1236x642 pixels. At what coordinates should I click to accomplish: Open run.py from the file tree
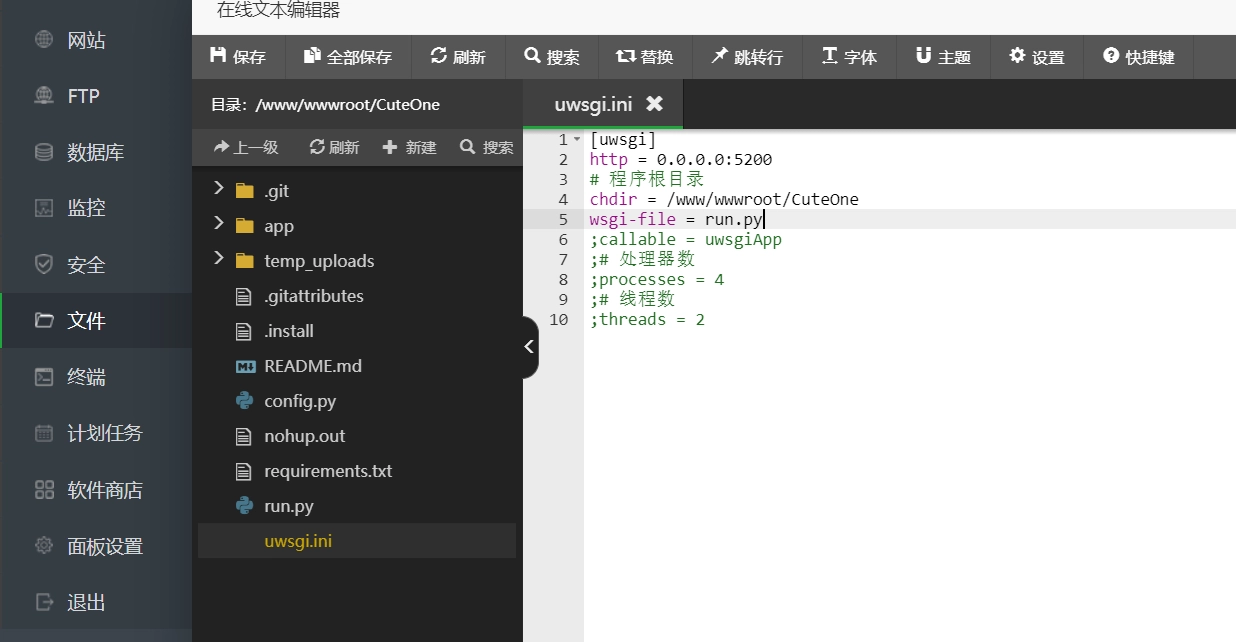coord(288,506)
